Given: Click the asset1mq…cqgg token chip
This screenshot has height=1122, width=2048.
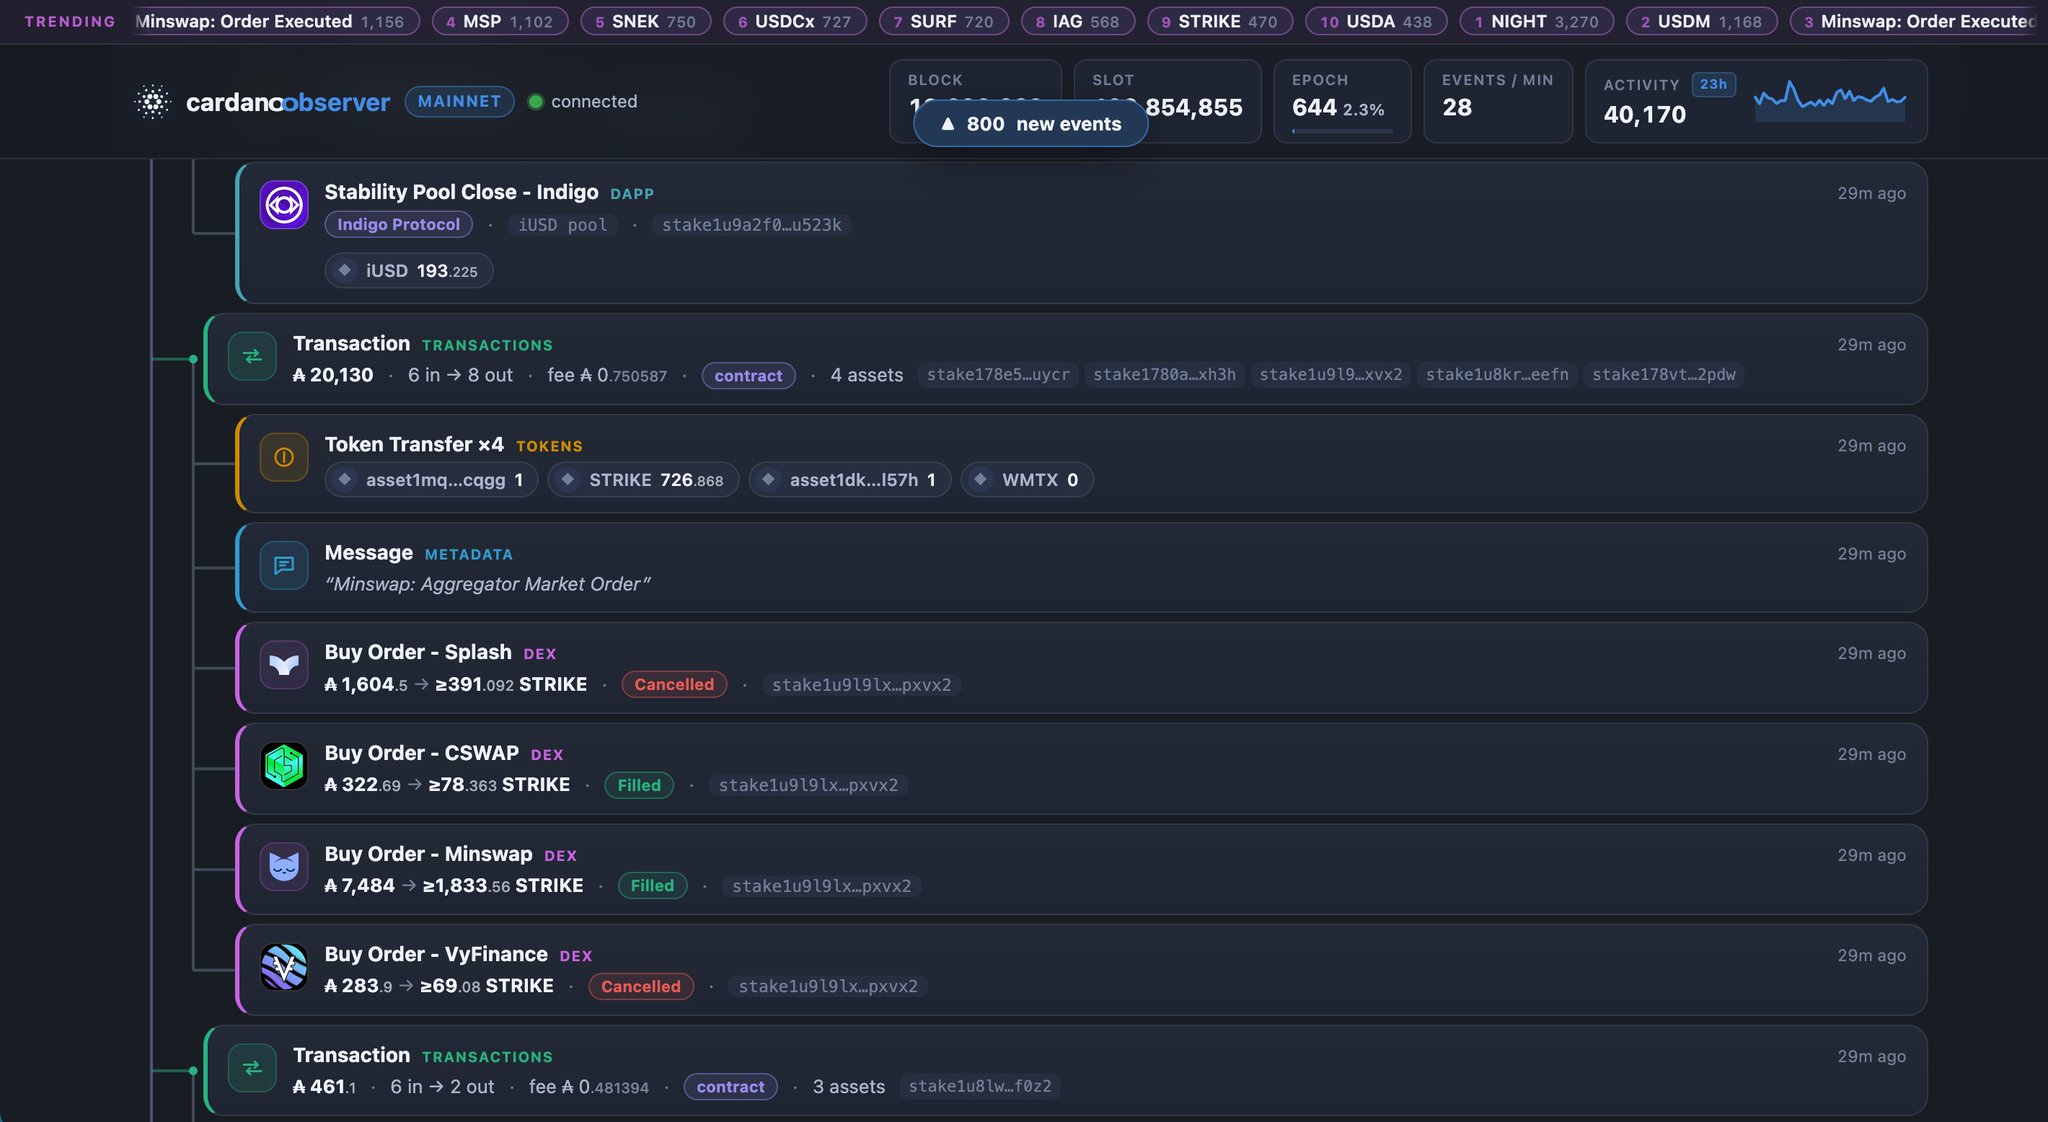Looking at the screenshot, I should tap(431, 480).
